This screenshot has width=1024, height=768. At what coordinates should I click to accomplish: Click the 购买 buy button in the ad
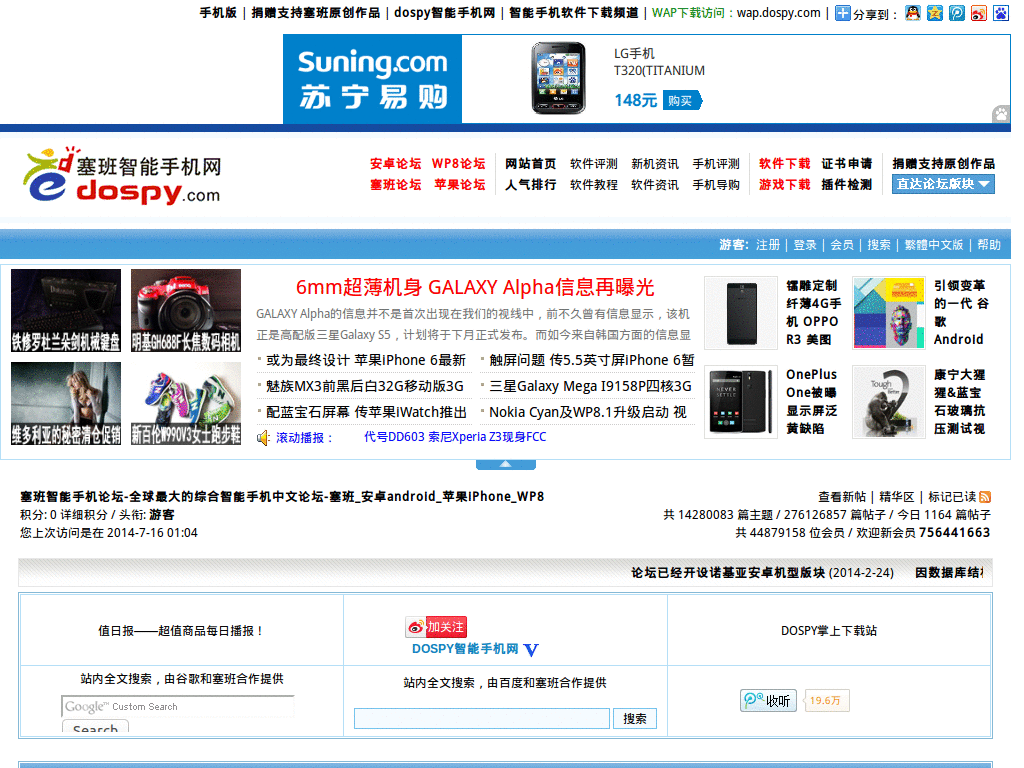[x=682, y=101]
